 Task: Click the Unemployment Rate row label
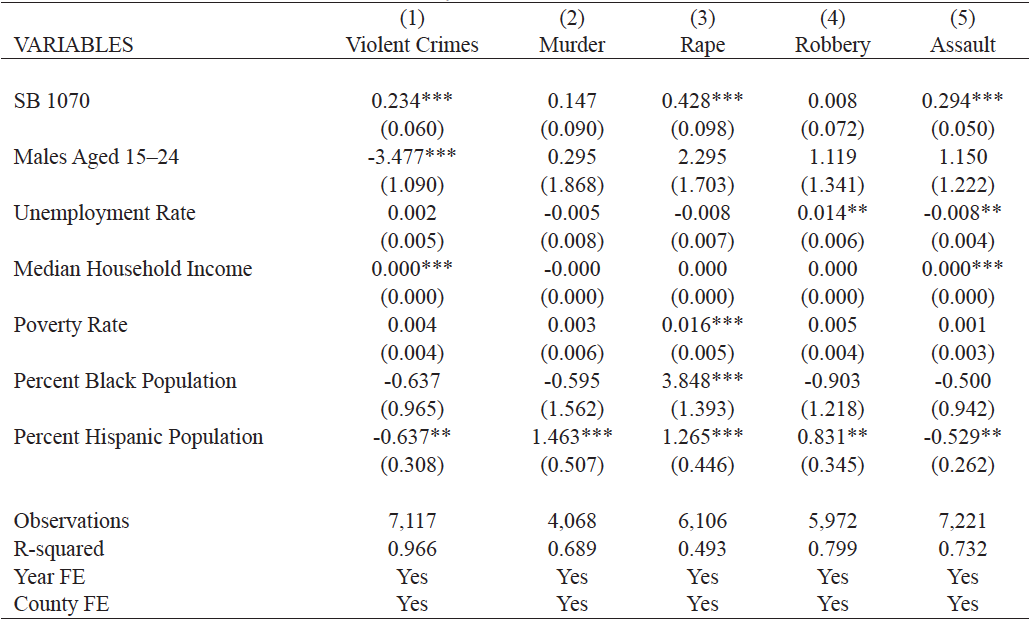pyautogui.click(x=104, y=213)
